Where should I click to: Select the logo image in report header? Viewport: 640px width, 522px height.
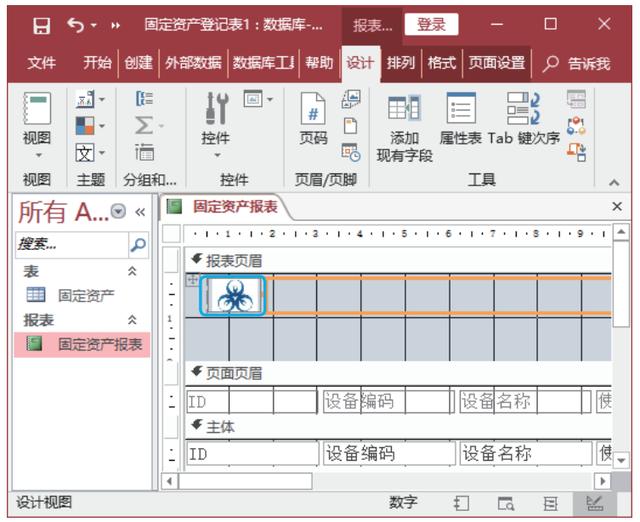[233, 296]
